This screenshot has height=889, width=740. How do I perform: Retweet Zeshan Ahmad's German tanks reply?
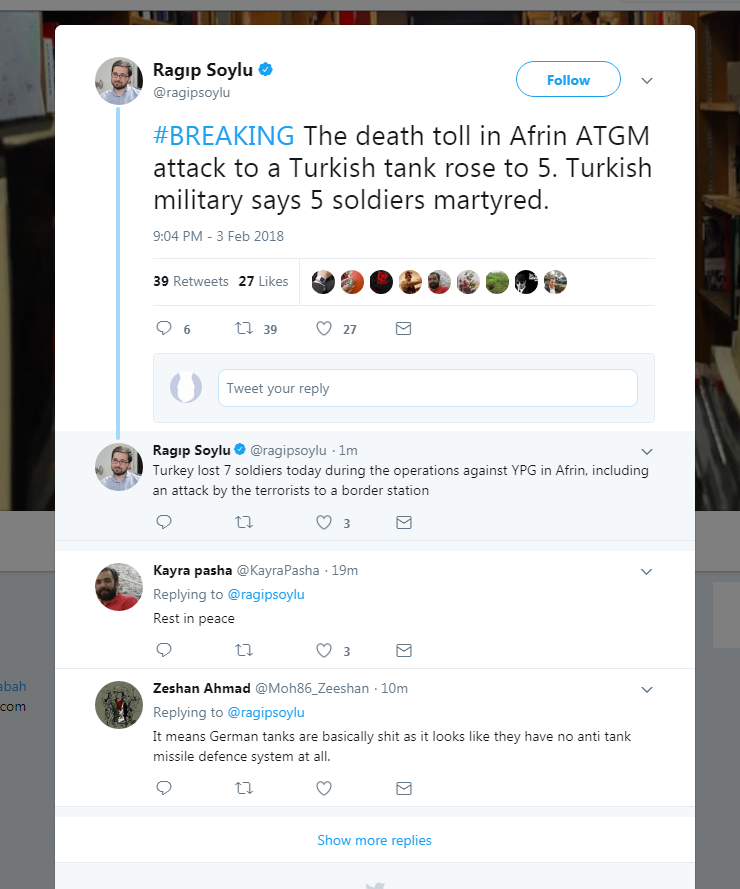[x=243, y=788]
